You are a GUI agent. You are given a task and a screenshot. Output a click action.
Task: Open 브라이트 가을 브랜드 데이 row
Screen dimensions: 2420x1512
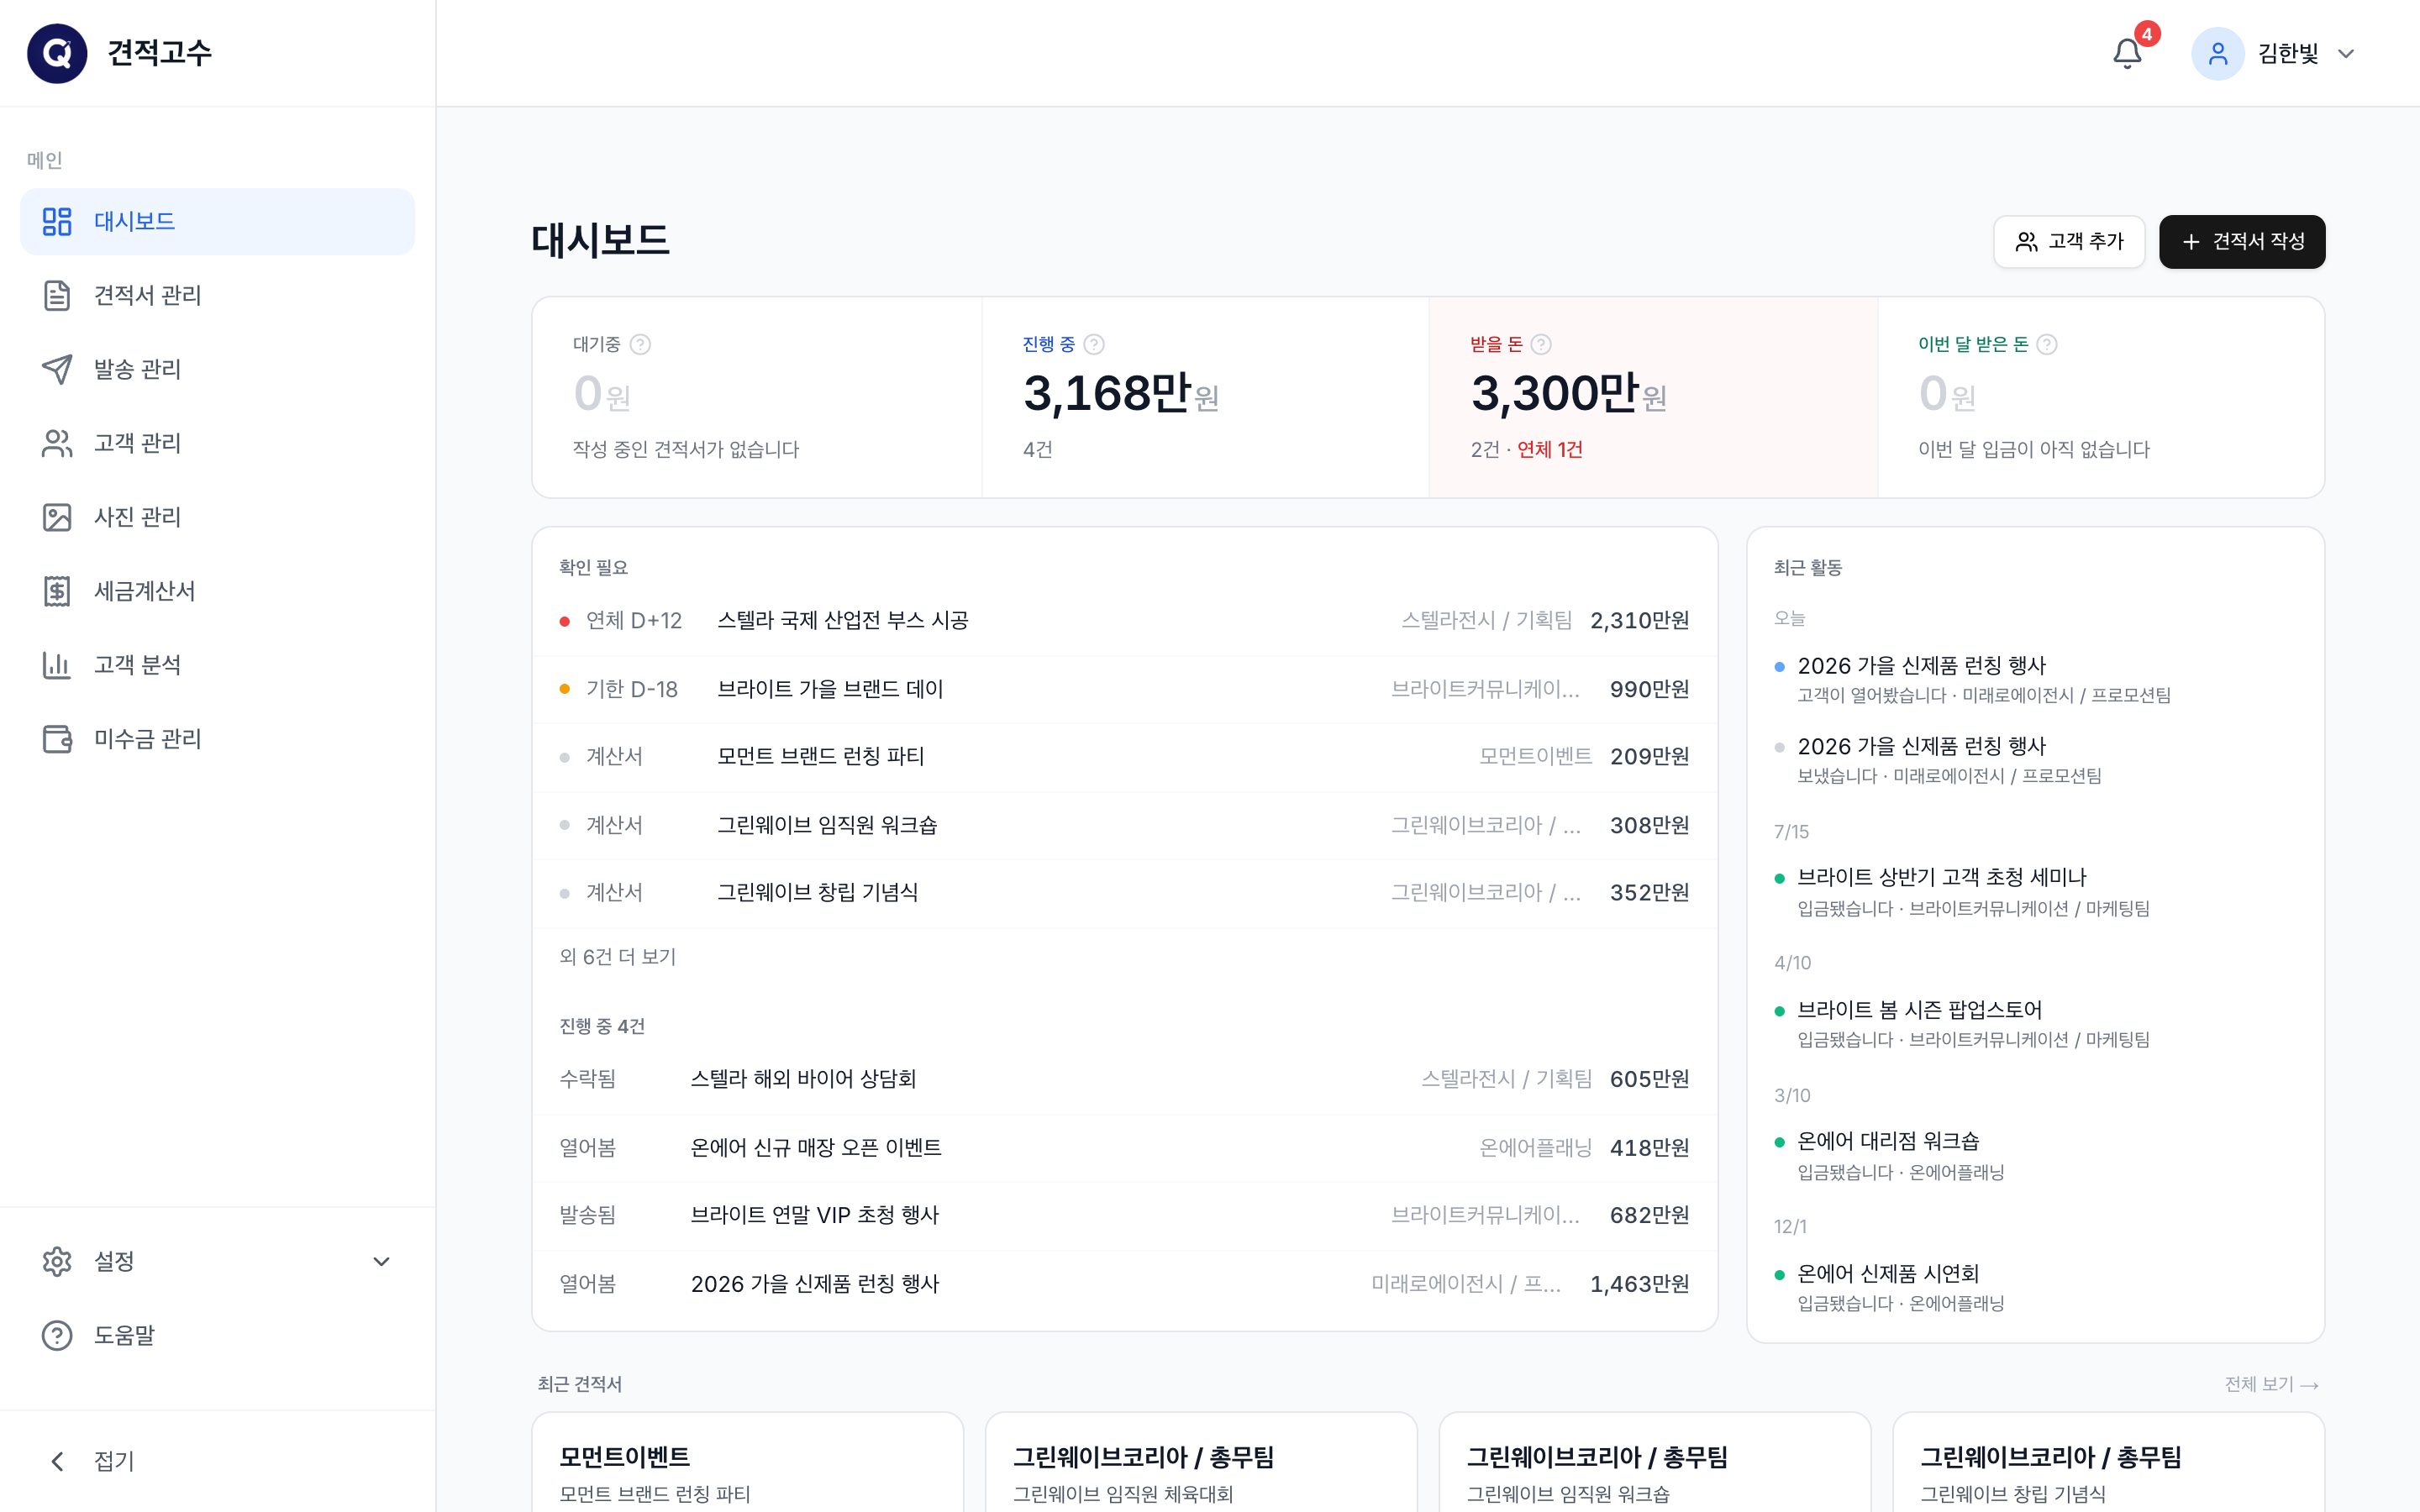[1124, 689]
